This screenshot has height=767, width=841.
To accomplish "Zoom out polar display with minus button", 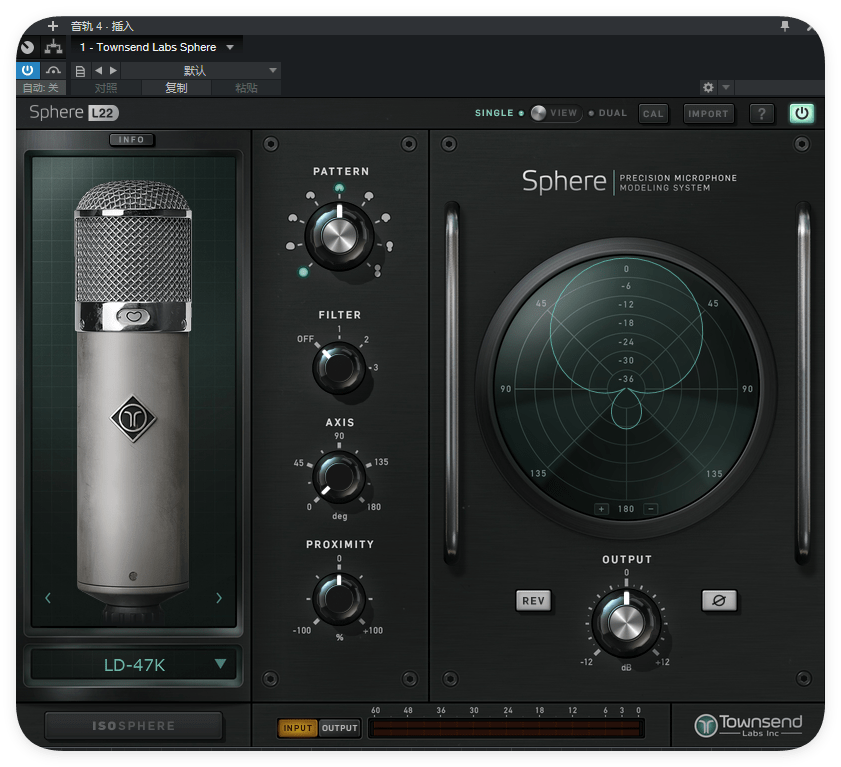I will pyautogui.click(x=651, y=509).
